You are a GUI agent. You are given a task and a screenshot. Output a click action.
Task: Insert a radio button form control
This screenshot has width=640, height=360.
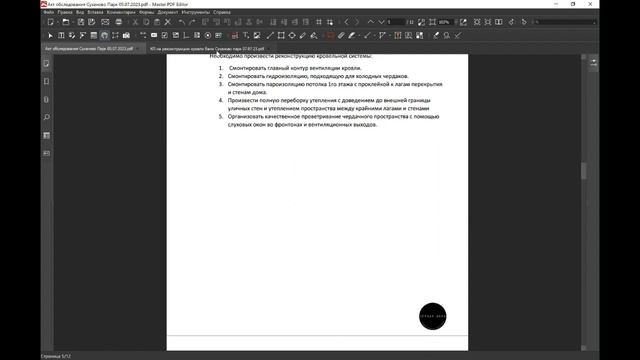[x=208, y=36]
